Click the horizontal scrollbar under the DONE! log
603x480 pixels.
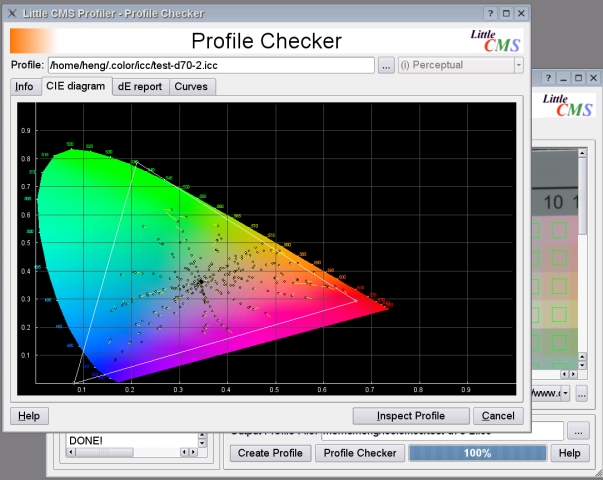pos(133,452)
